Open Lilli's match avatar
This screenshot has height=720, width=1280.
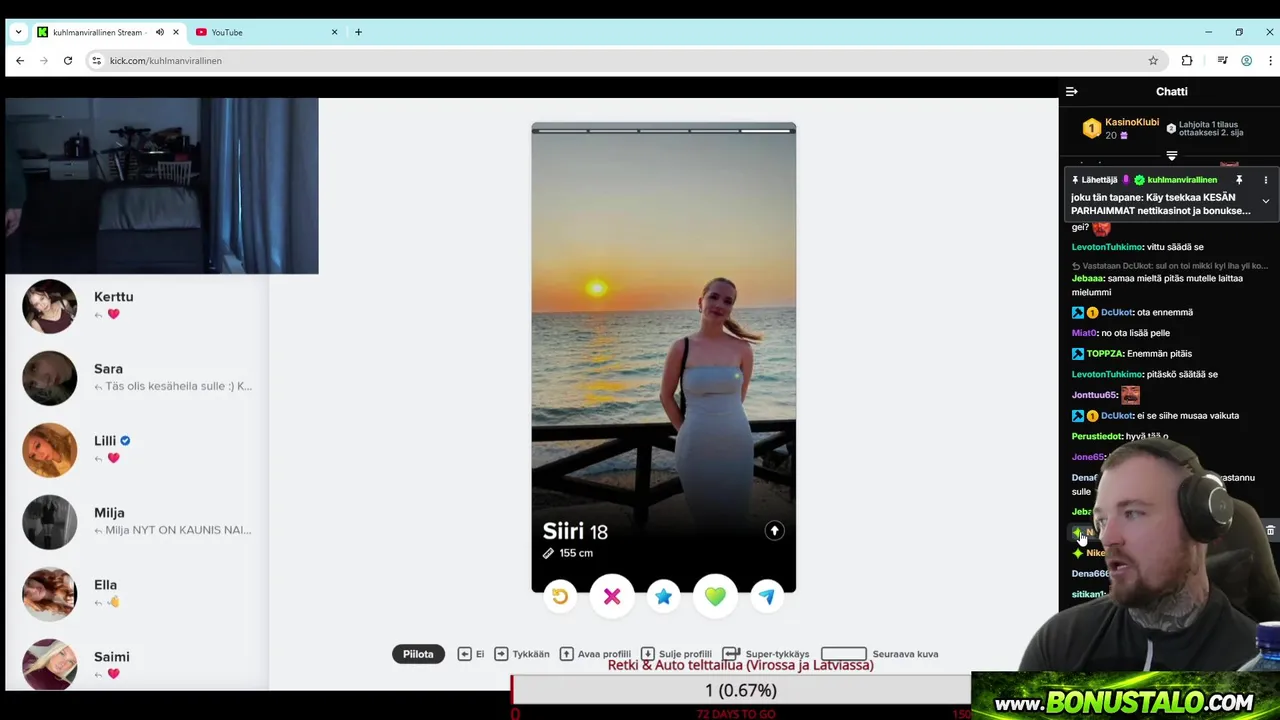pos(49,449)
